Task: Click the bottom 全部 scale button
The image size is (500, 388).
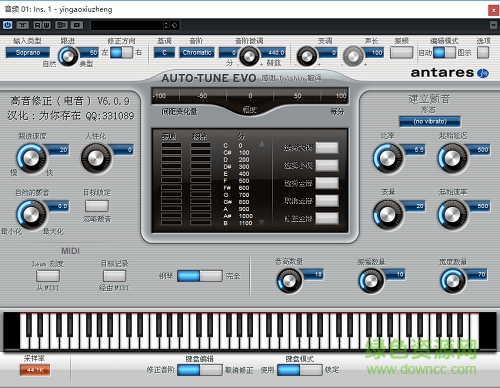Action: (x=327, y=218)
